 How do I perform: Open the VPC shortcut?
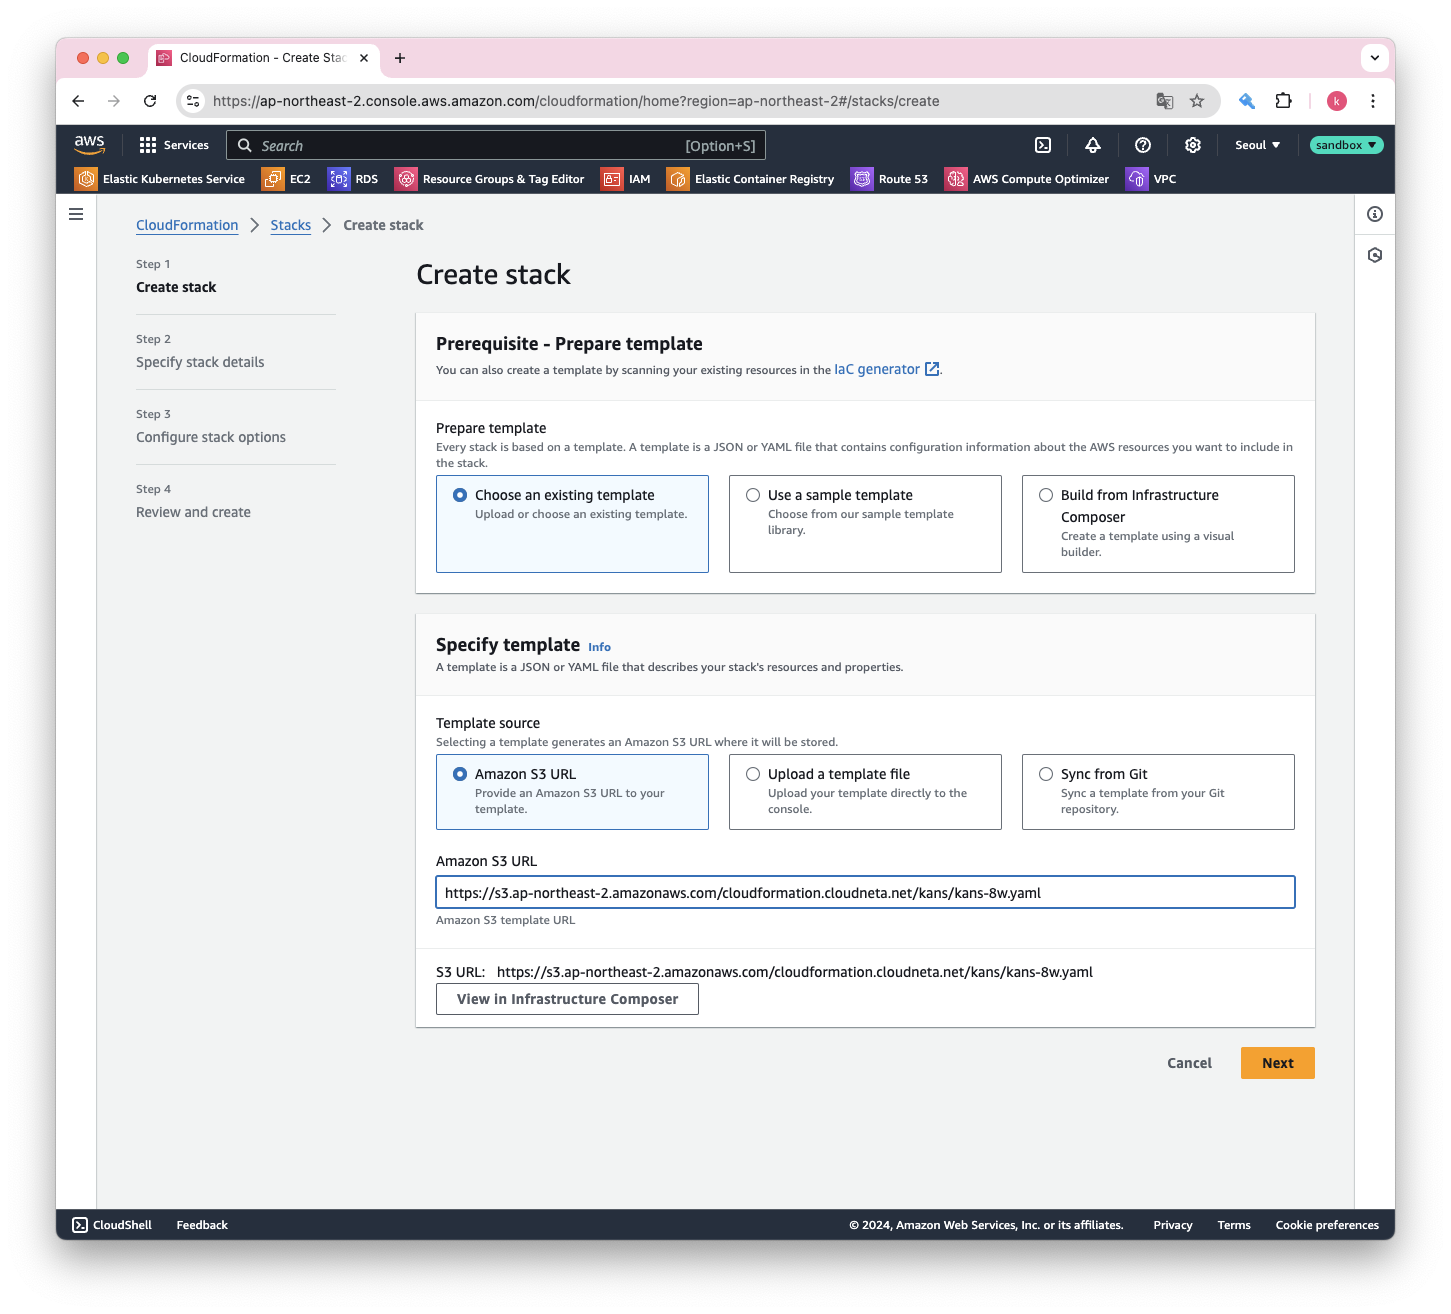coord(1152,179)
